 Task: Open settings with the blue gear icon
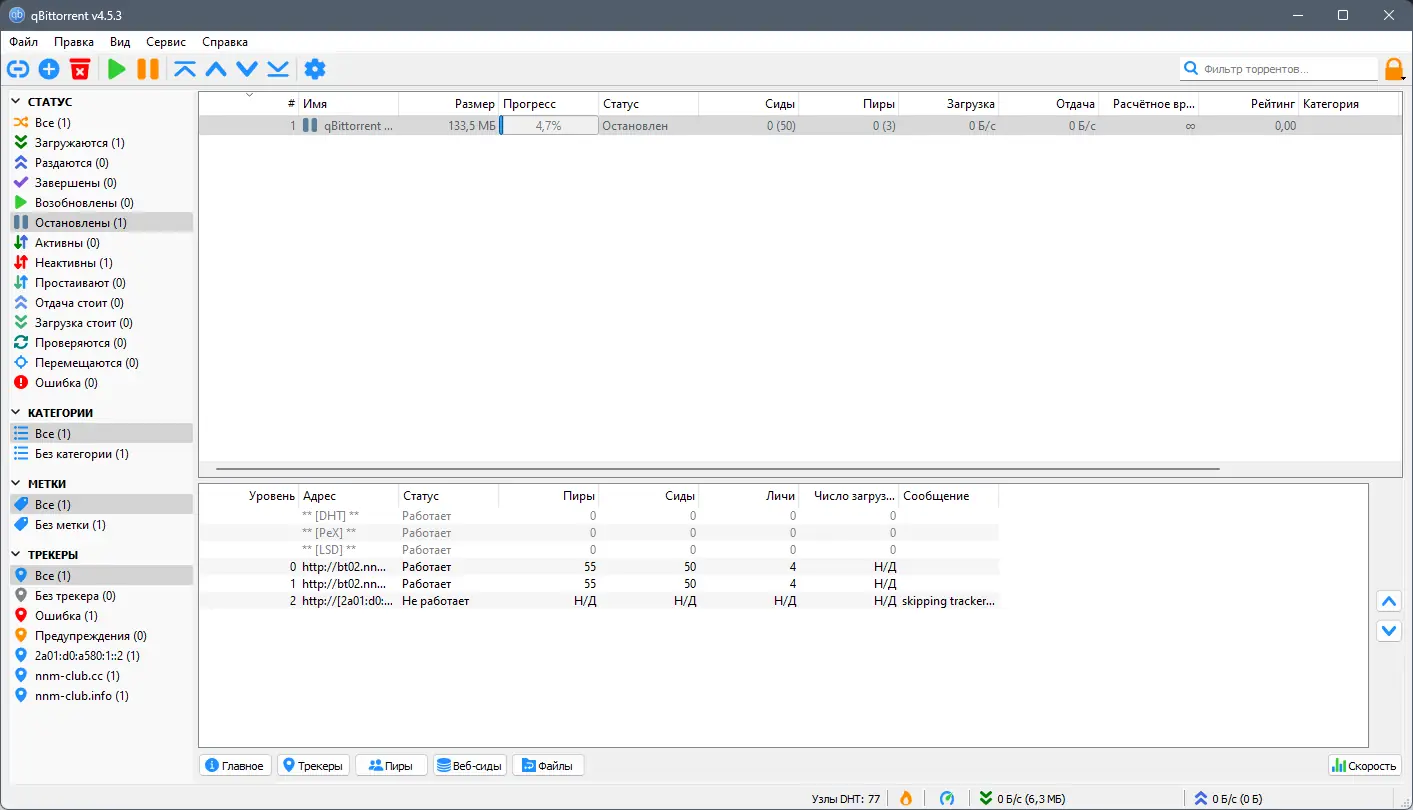[315, 69]
